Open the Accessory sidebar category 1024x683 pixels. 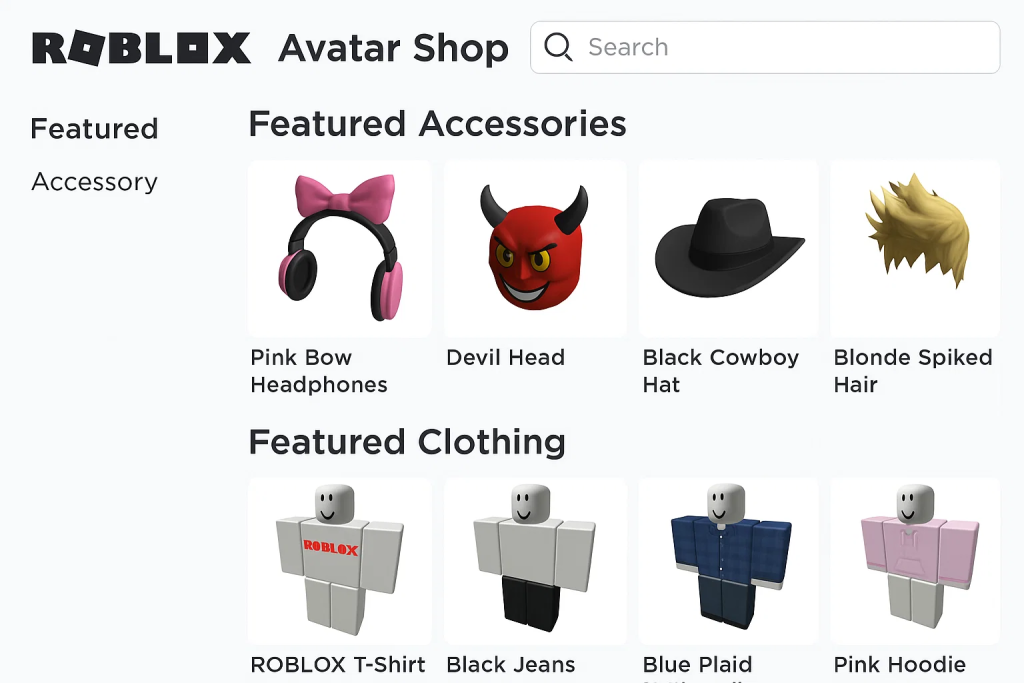pos(95,182)
